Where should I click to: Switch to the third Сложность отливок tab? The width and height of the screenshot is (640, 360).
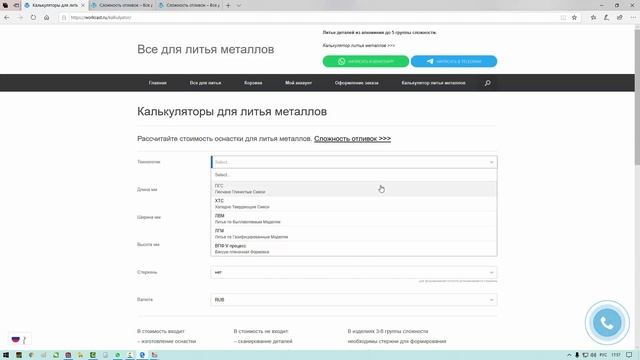click(x=189, y=5)
